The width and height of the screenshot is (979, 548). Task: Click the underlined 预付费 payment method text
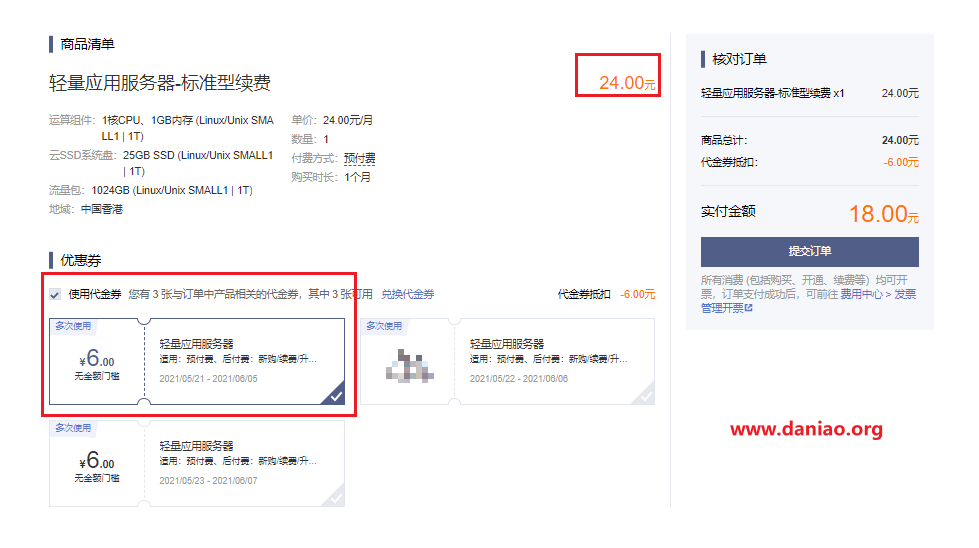359,159
